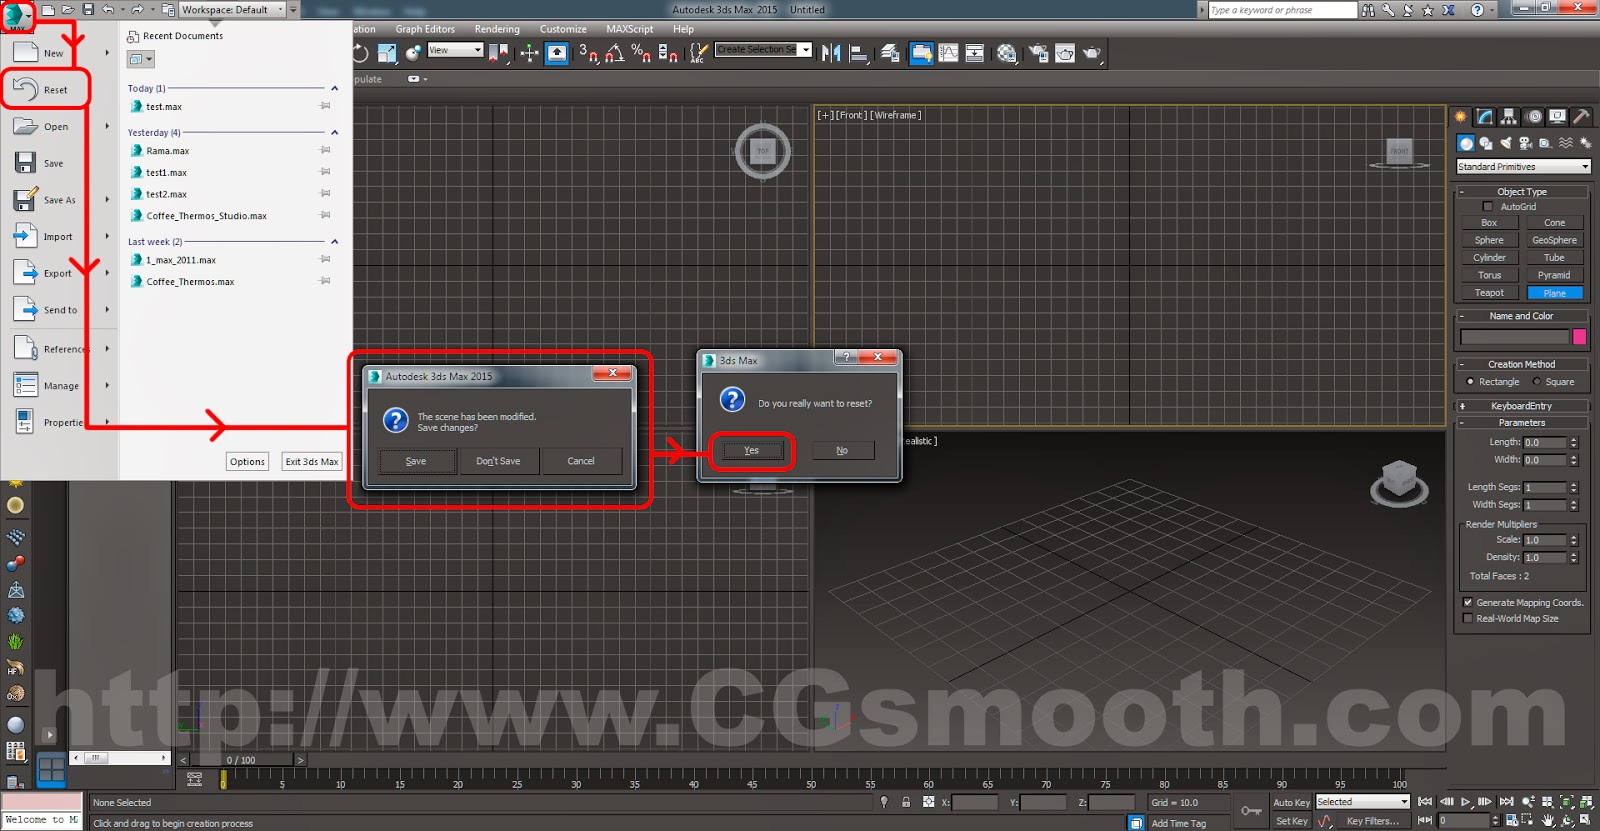Open the Motion command panel tab
Viewport: 1600px width, 831px height.
tap(1534, 117)
